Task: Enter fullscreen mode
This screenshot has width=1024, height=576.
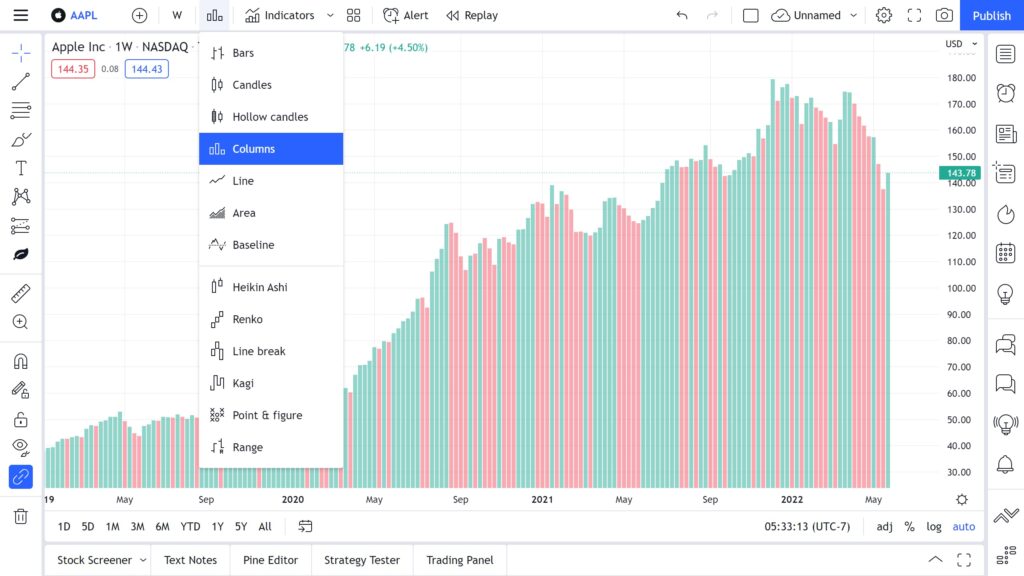Action: point(914,15)
